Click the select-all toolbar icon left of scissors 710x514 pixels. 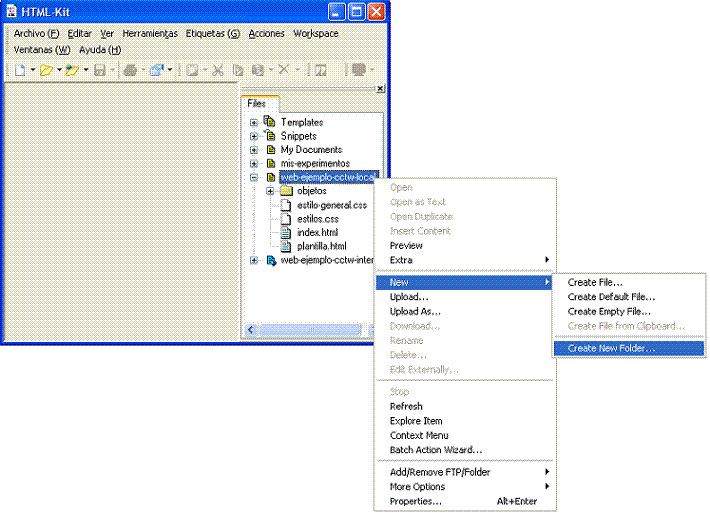pyautogui.click(x=192, y=70)
